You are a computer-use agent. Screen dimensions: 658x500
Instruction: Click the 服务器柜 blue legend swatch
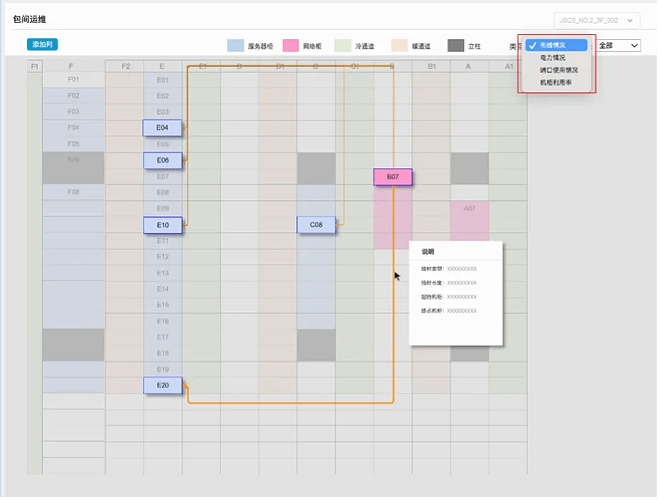(x=235, y=46)
